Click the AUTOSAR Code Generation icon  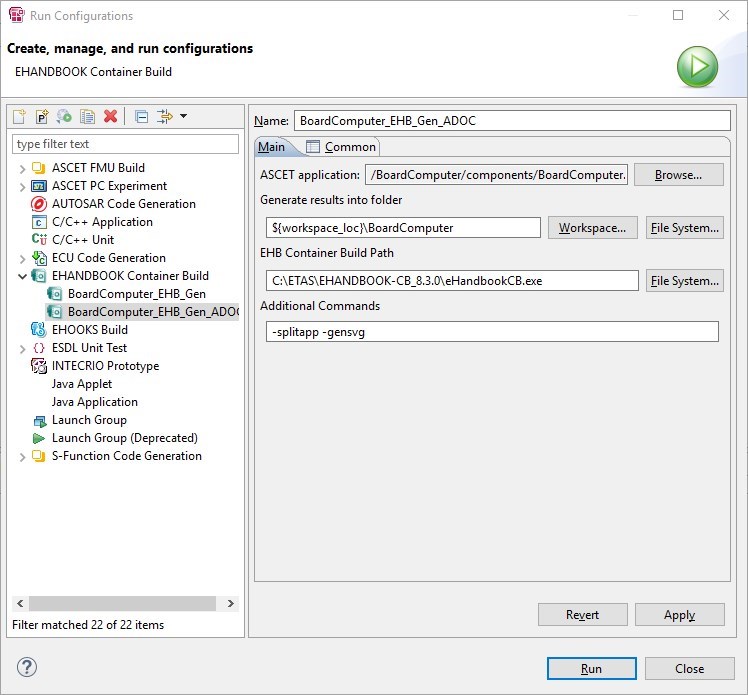[39, 204]
